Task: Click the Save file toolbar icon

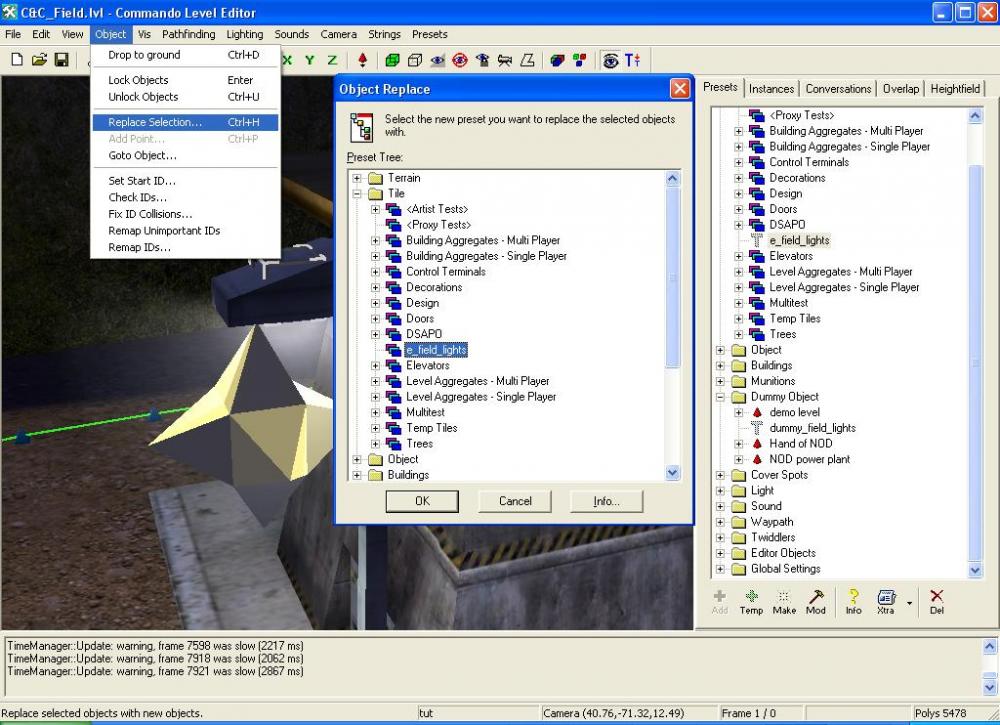Action: point(61,60)
